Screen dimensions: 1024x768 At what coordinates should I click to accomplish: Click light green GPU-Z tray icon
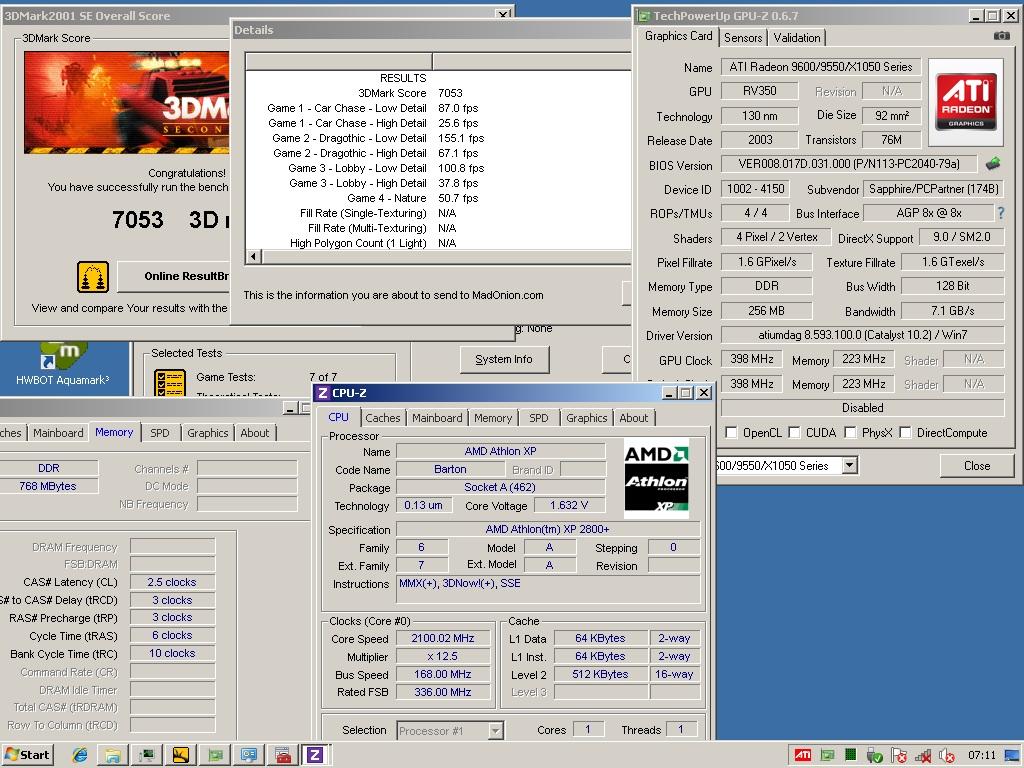(x=827, y=756)
